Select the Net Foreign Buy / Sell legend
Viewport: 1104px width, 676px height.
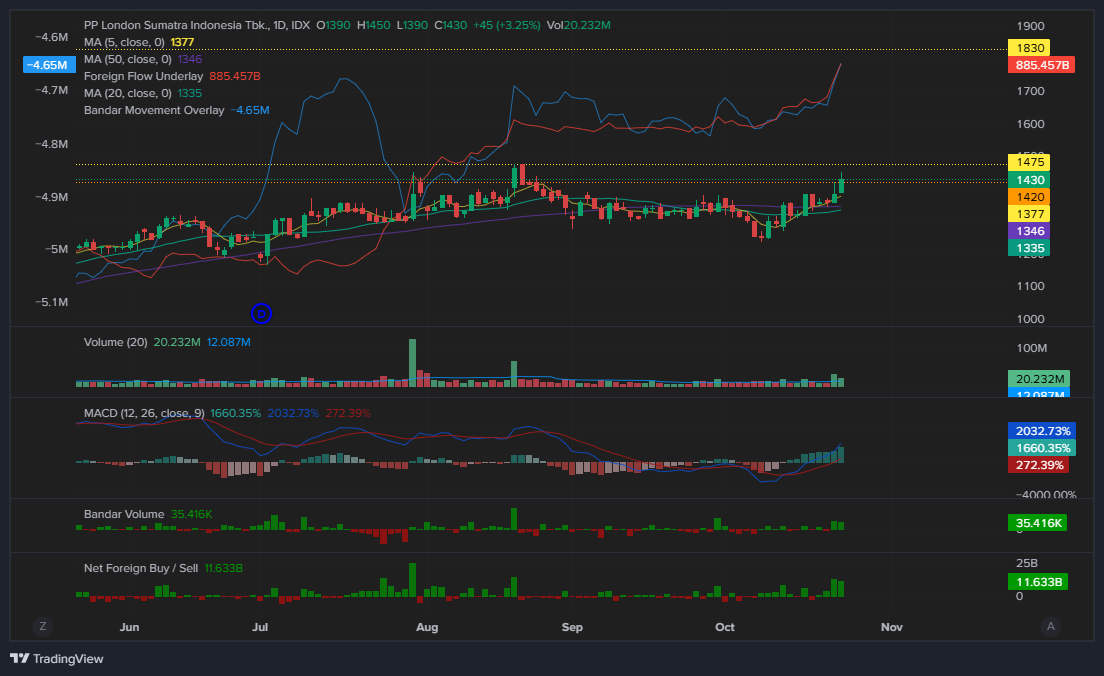[x=141, y=568]
